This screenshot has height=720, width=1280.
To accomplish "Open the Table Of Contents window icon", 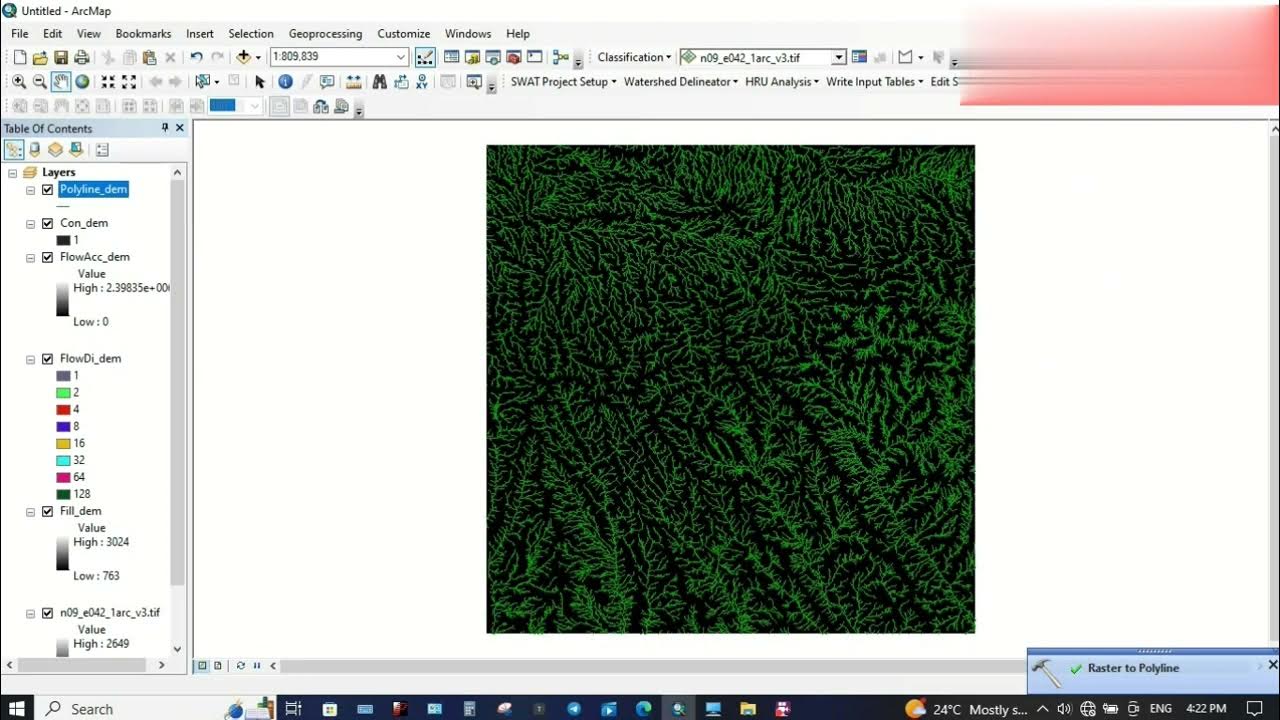I will (x=451, y=58).
